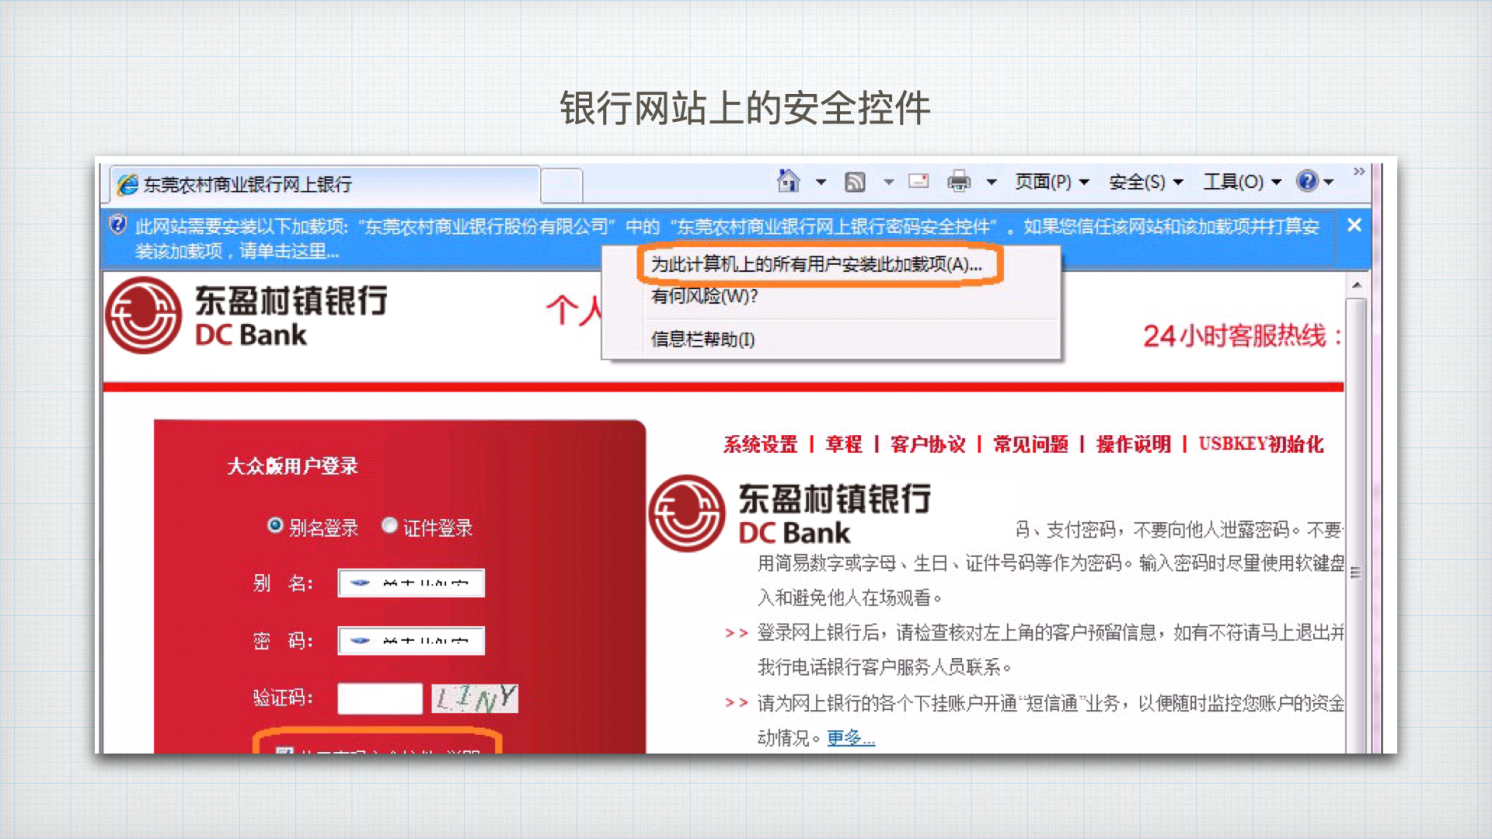Click the page scrollbar up arrow
The width and height of the screenshot is (1492, 839).
point(1356,285)
